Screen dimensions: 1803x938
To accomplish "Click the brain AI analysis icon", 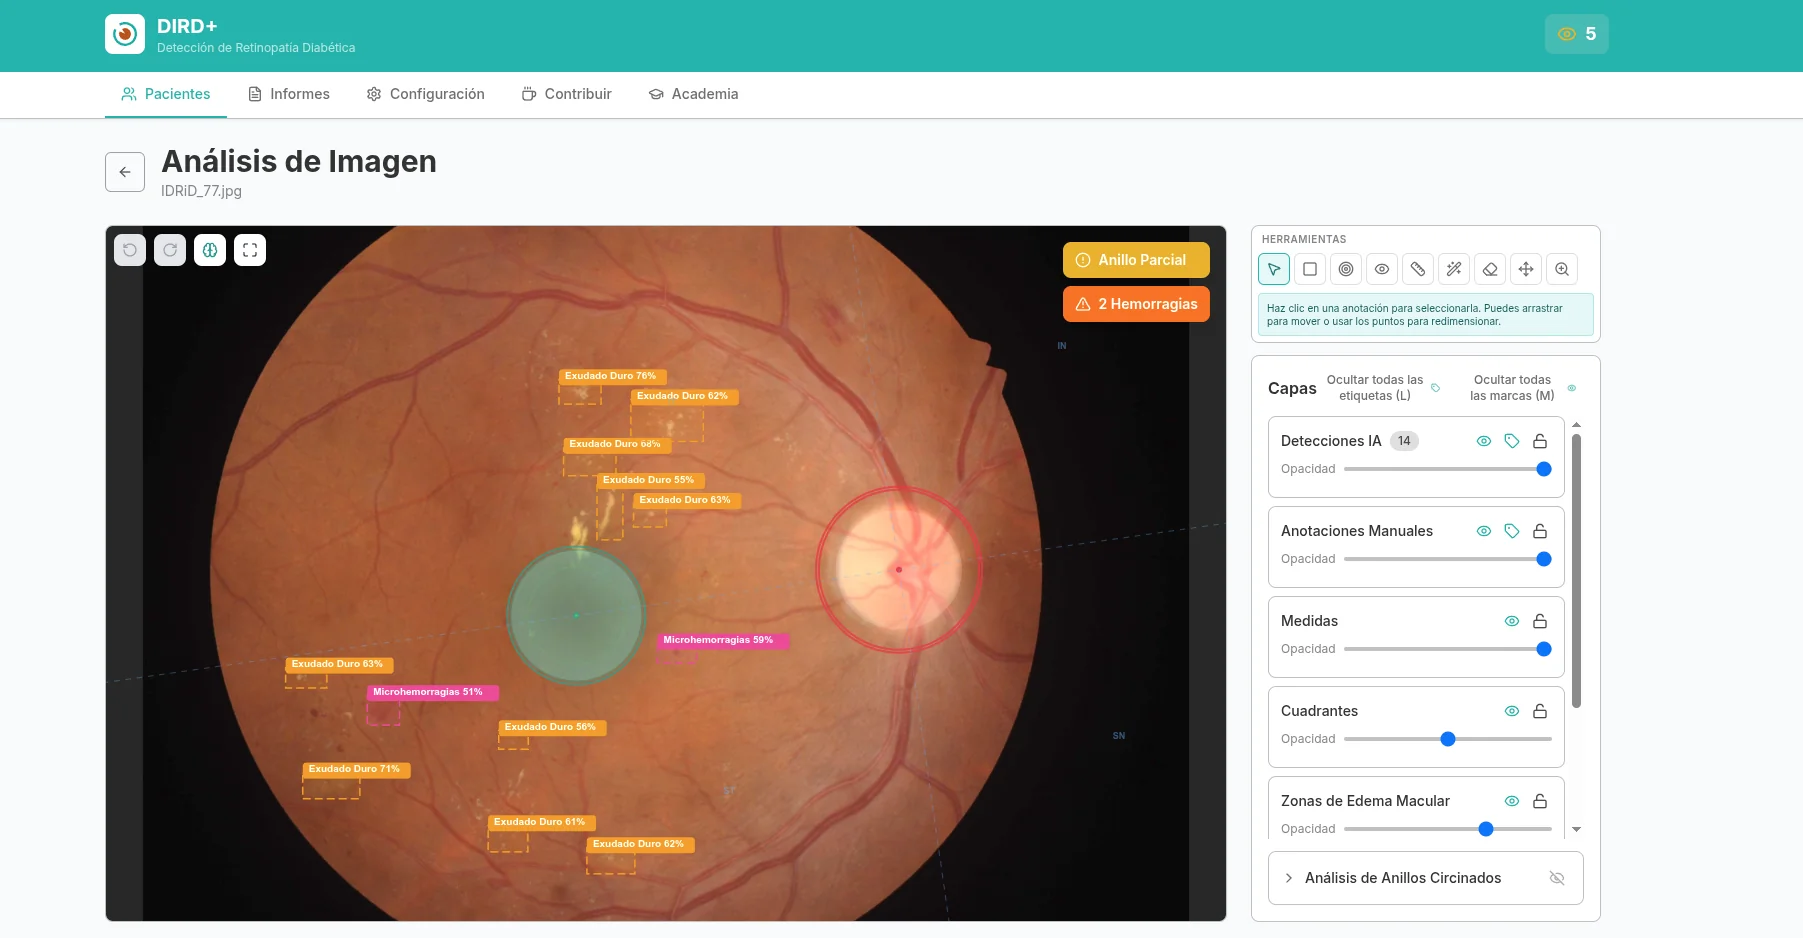I will 210,250.
